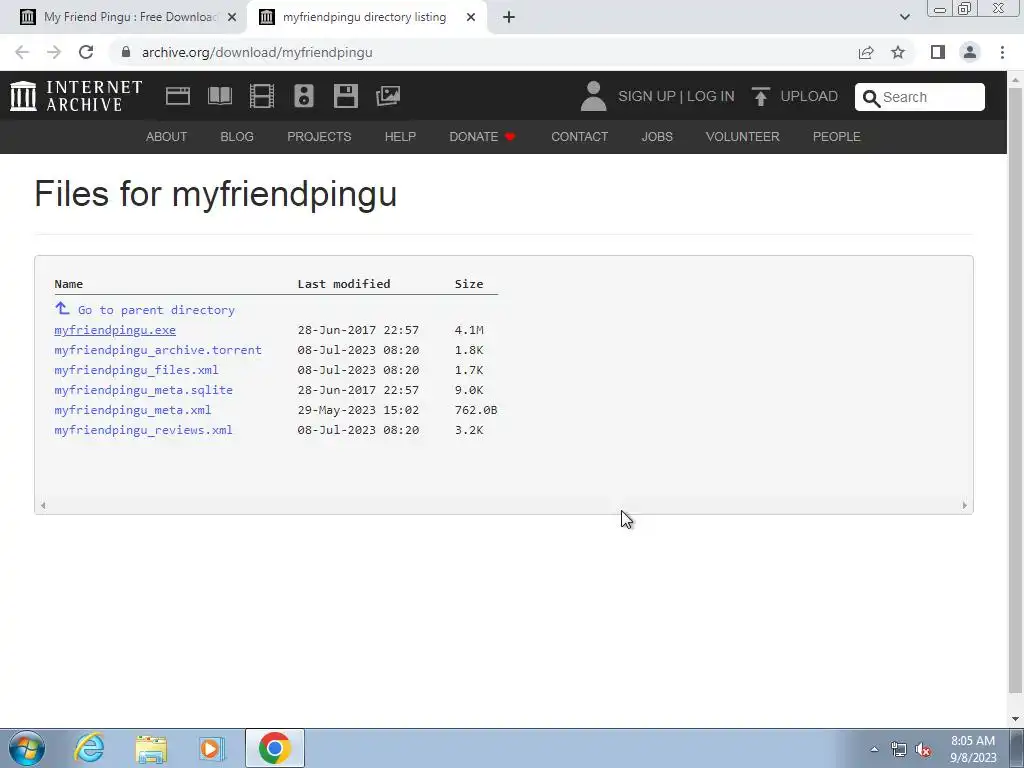The height and width of the screenshot is (768, 1024).
Task: Go back using browser back arrow
Action: [22, 52]
